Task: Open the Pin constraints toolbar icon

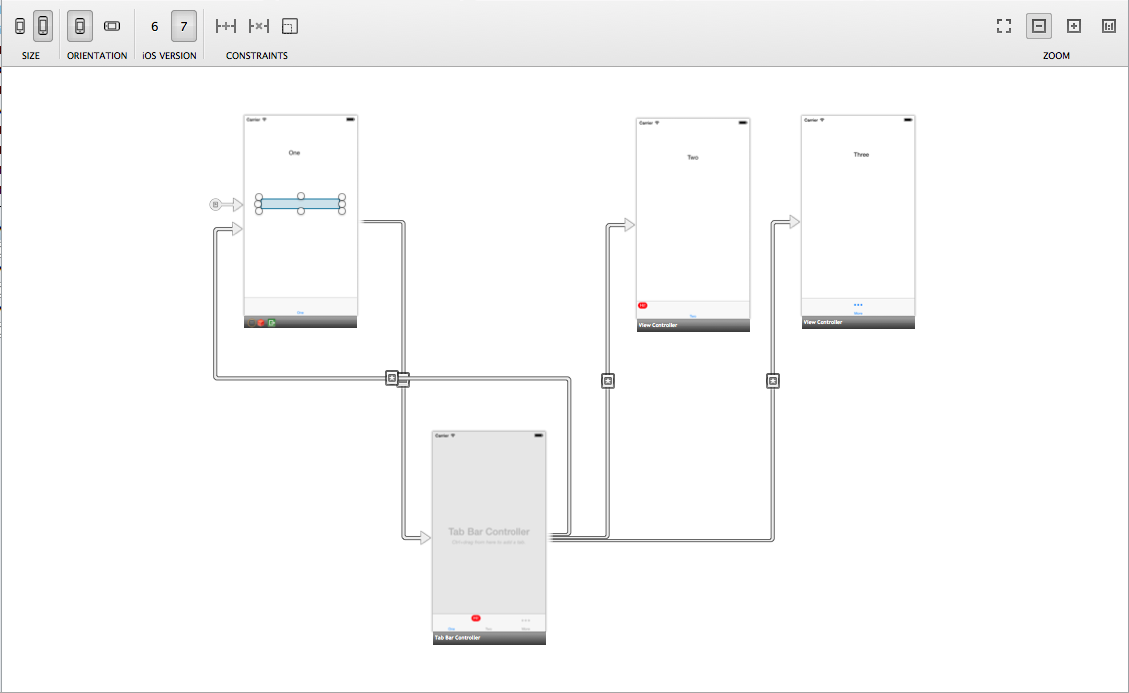Action: pos(224,26)
